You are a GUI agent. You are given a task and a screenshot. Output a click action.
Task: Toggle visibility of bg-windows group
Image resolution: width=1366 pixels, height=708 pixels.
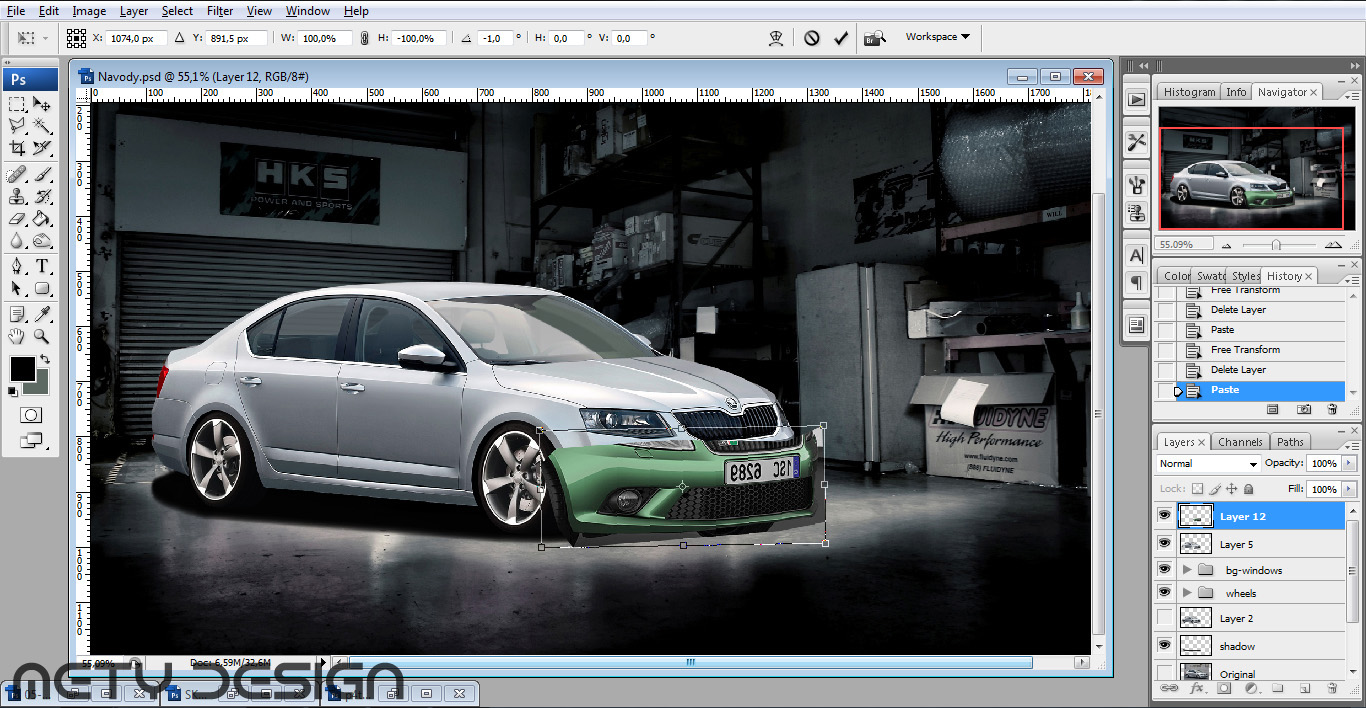tap(1164, 570)
